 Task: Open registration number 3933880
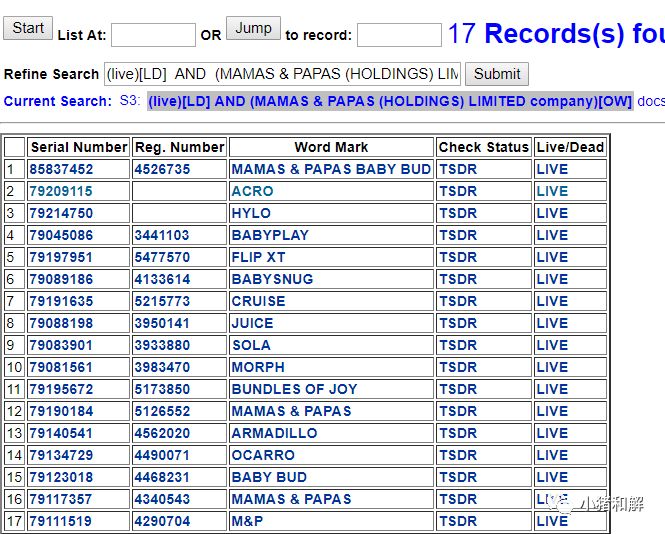pyautogui.click(x=162, y=345)
